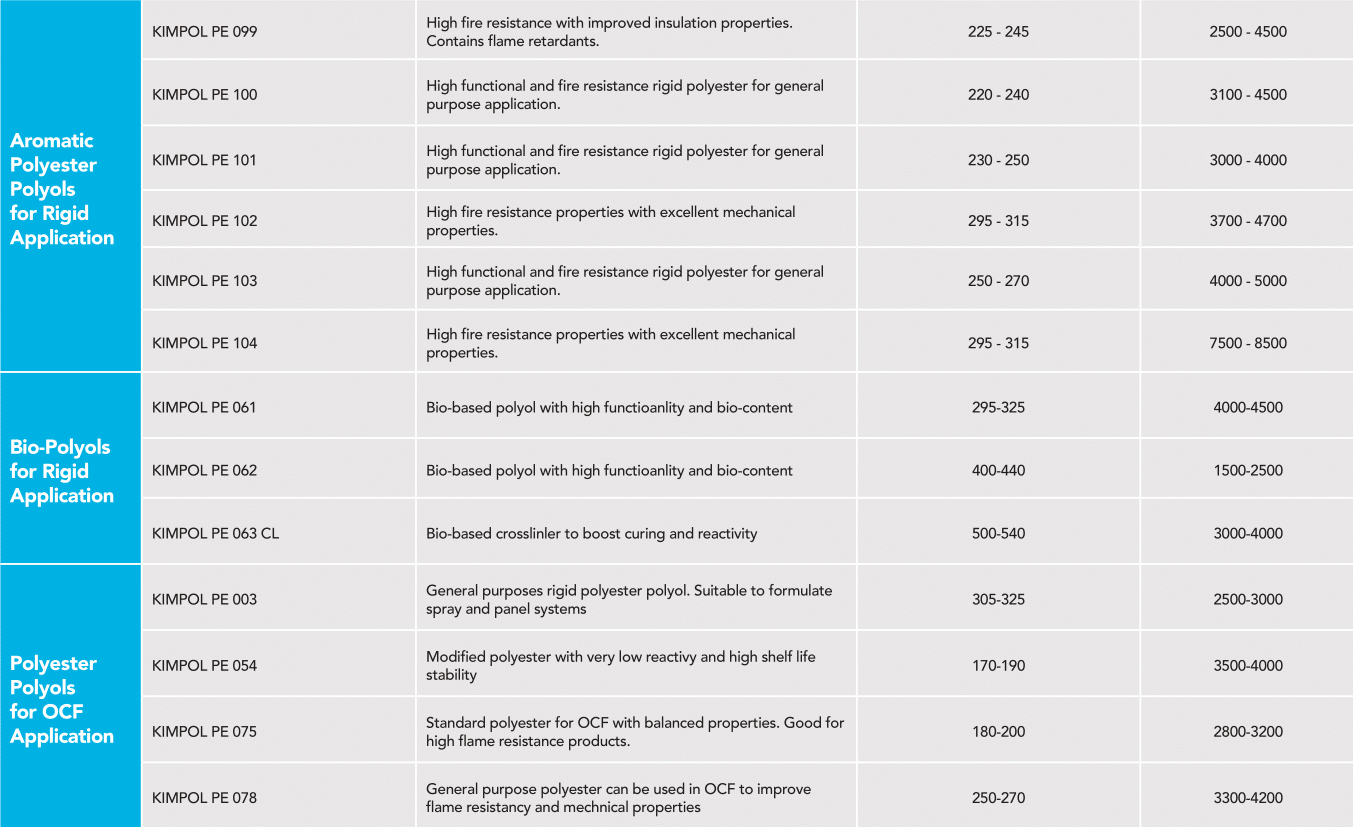Viewport: 1353px width, 827px height.
Task: Click the KIMPOL PE 099 product name
Action: pyautogui.click(x=204, y=32)
